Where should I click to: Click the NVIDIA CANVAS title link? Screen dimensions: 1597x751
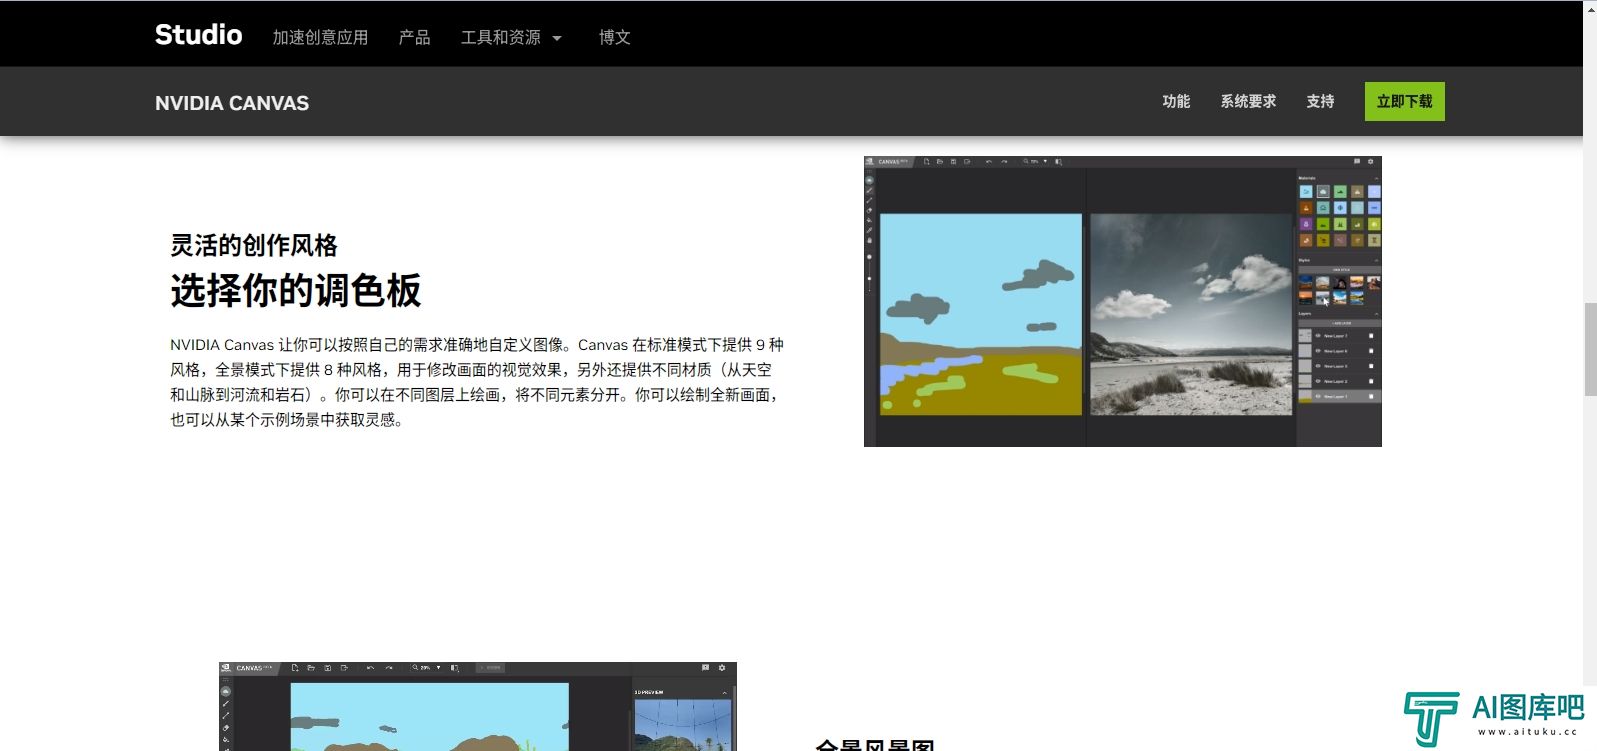232,103
